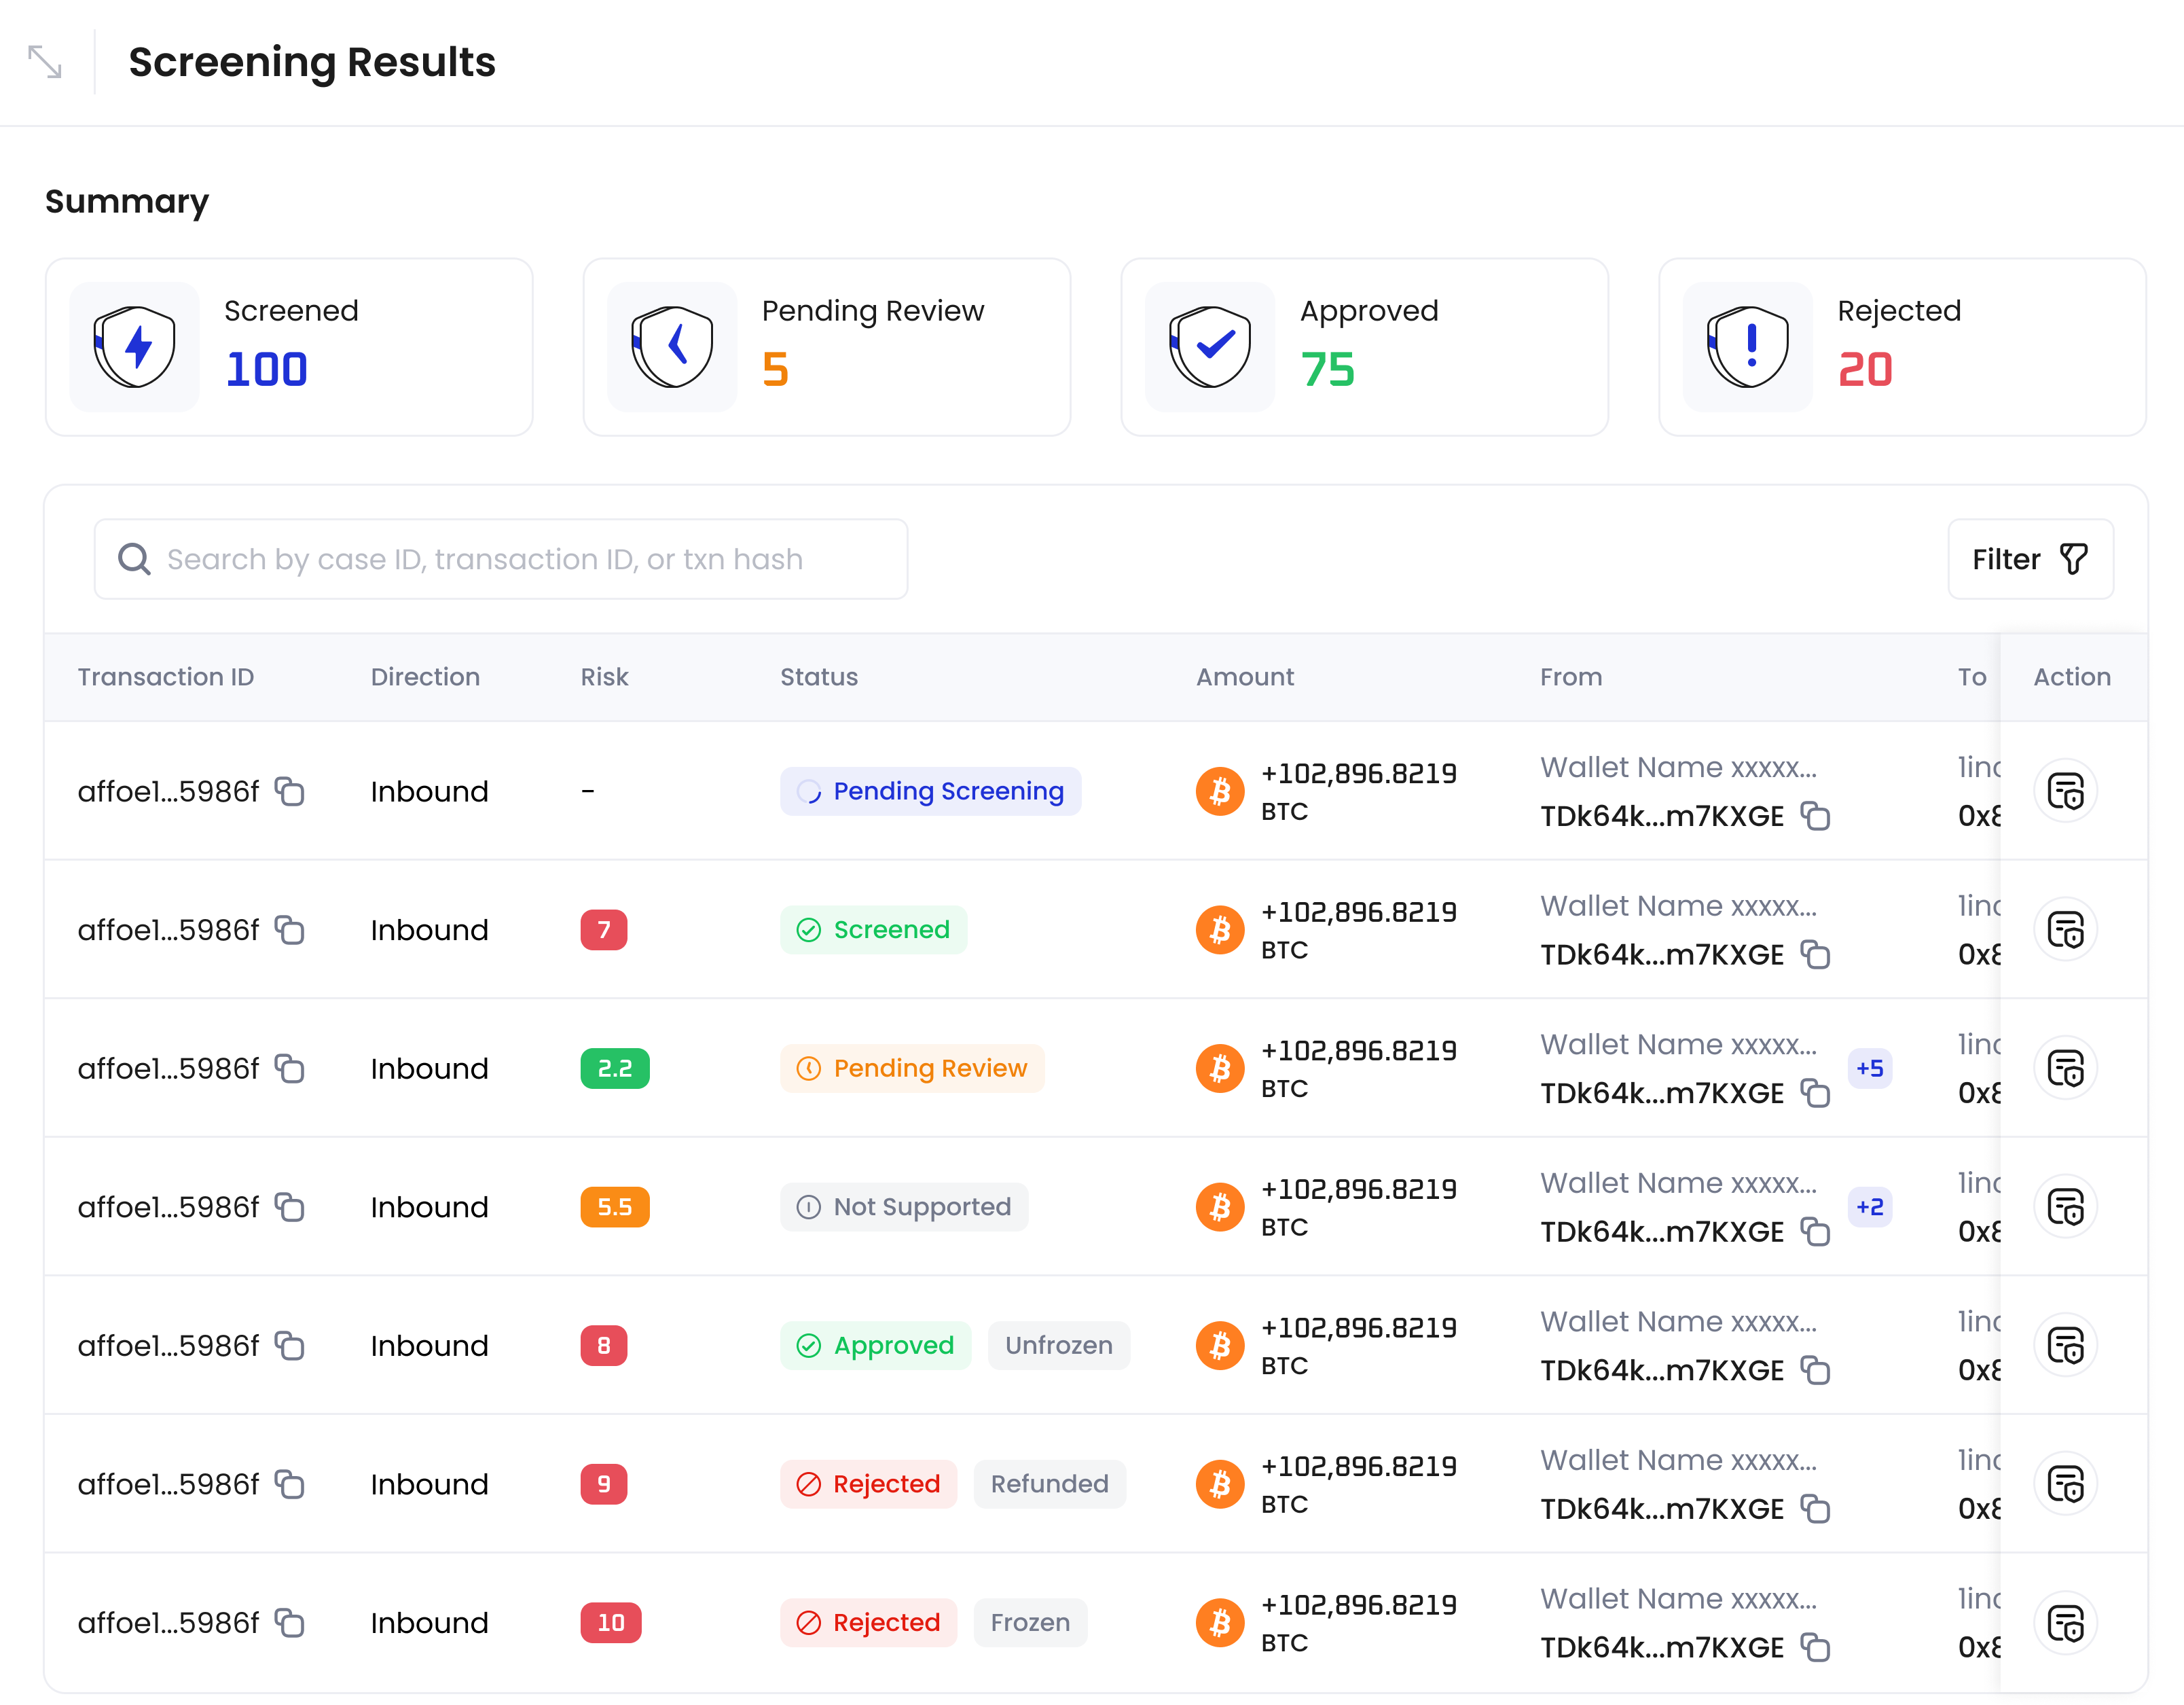This screenshot has height=1705, width=2184.
Task: Open action icon for Pending Screening row
Action: (2064, 791)
